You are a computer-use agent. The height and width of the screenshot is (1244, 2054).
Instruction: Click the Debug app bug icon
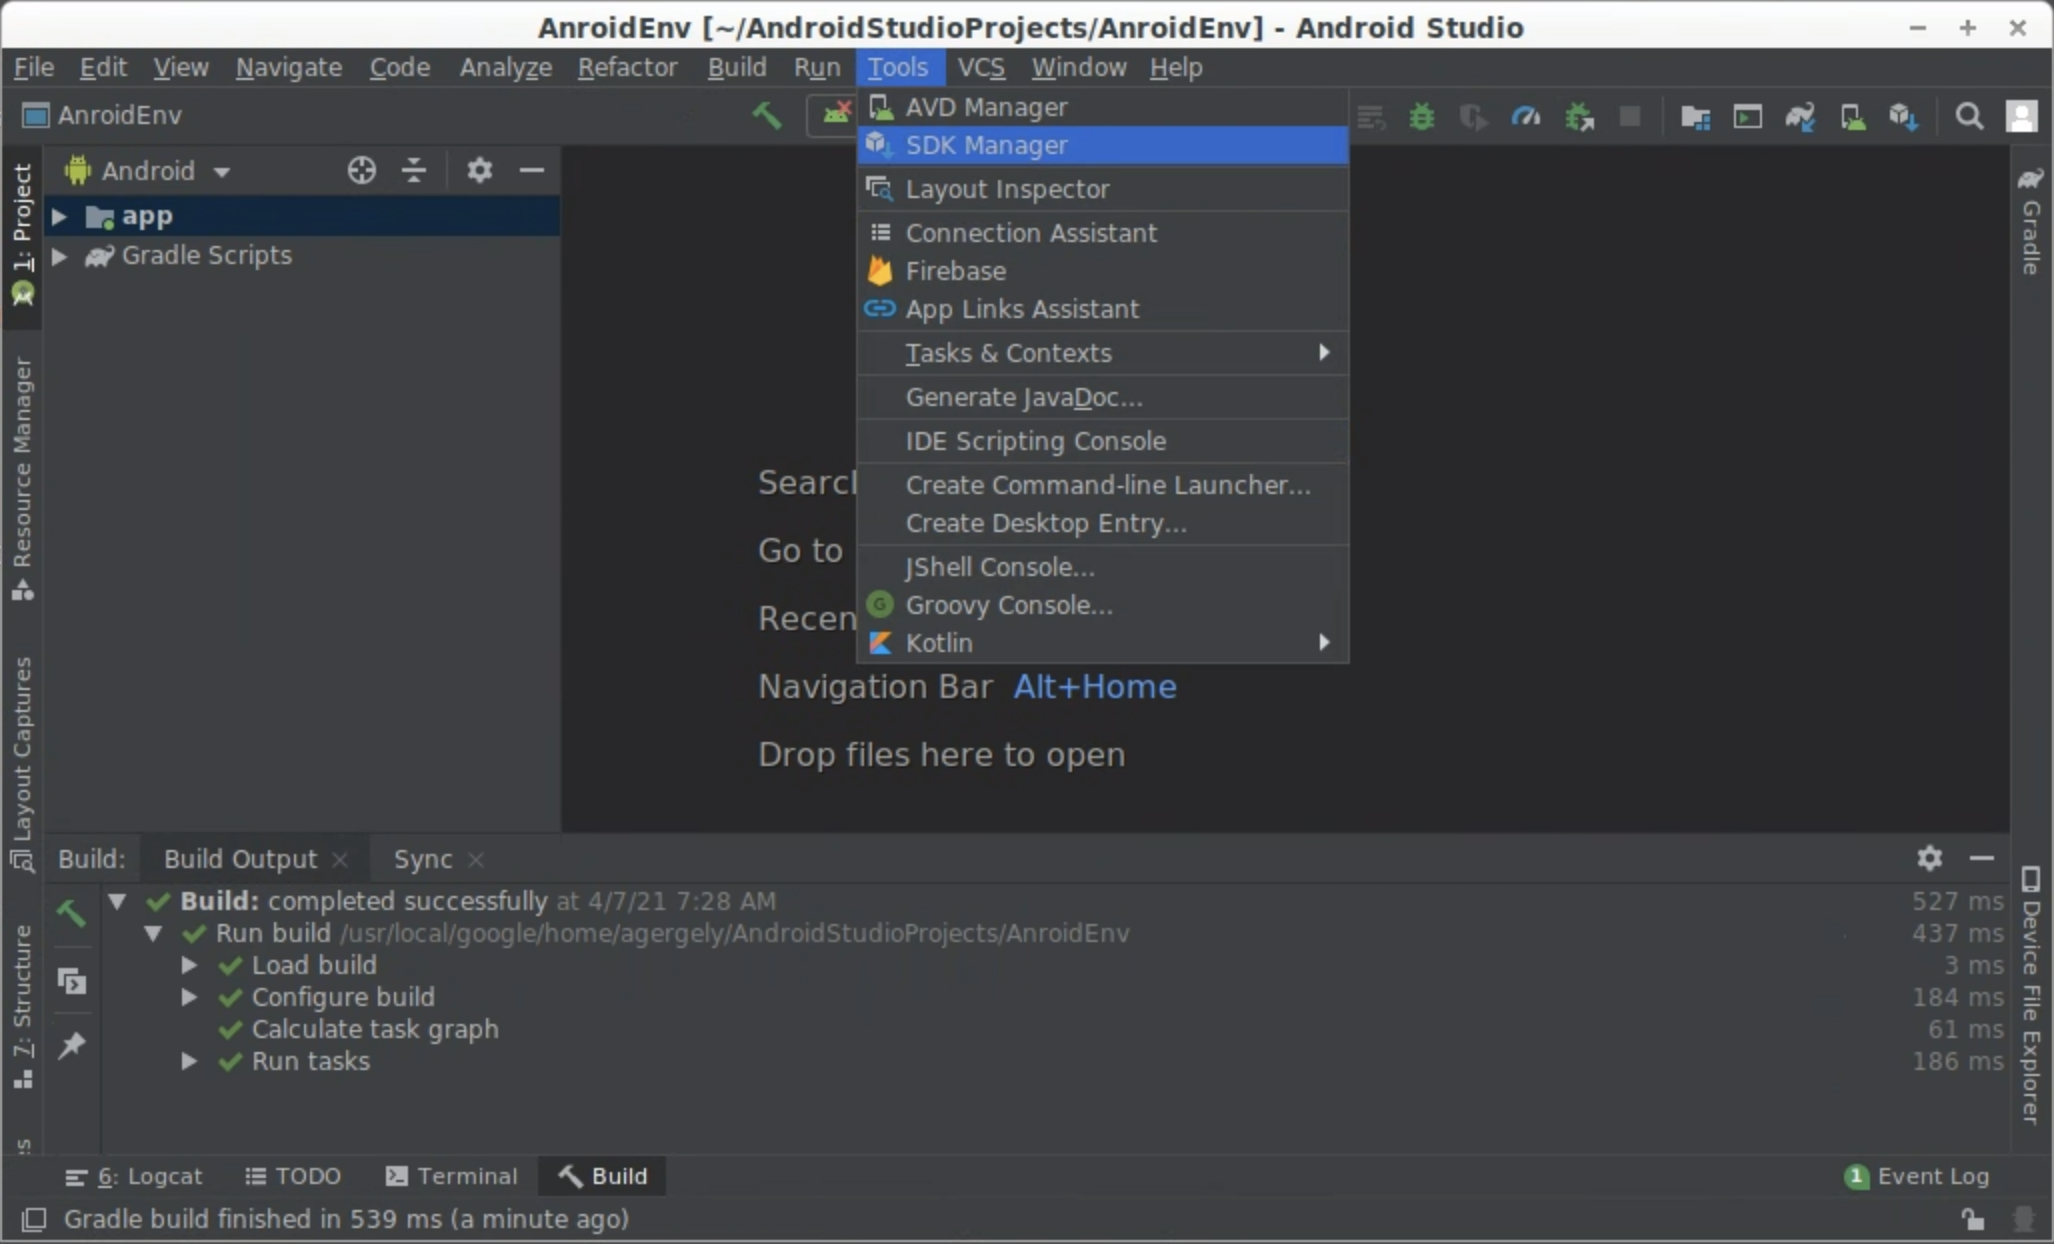(x=1421, y=117)
